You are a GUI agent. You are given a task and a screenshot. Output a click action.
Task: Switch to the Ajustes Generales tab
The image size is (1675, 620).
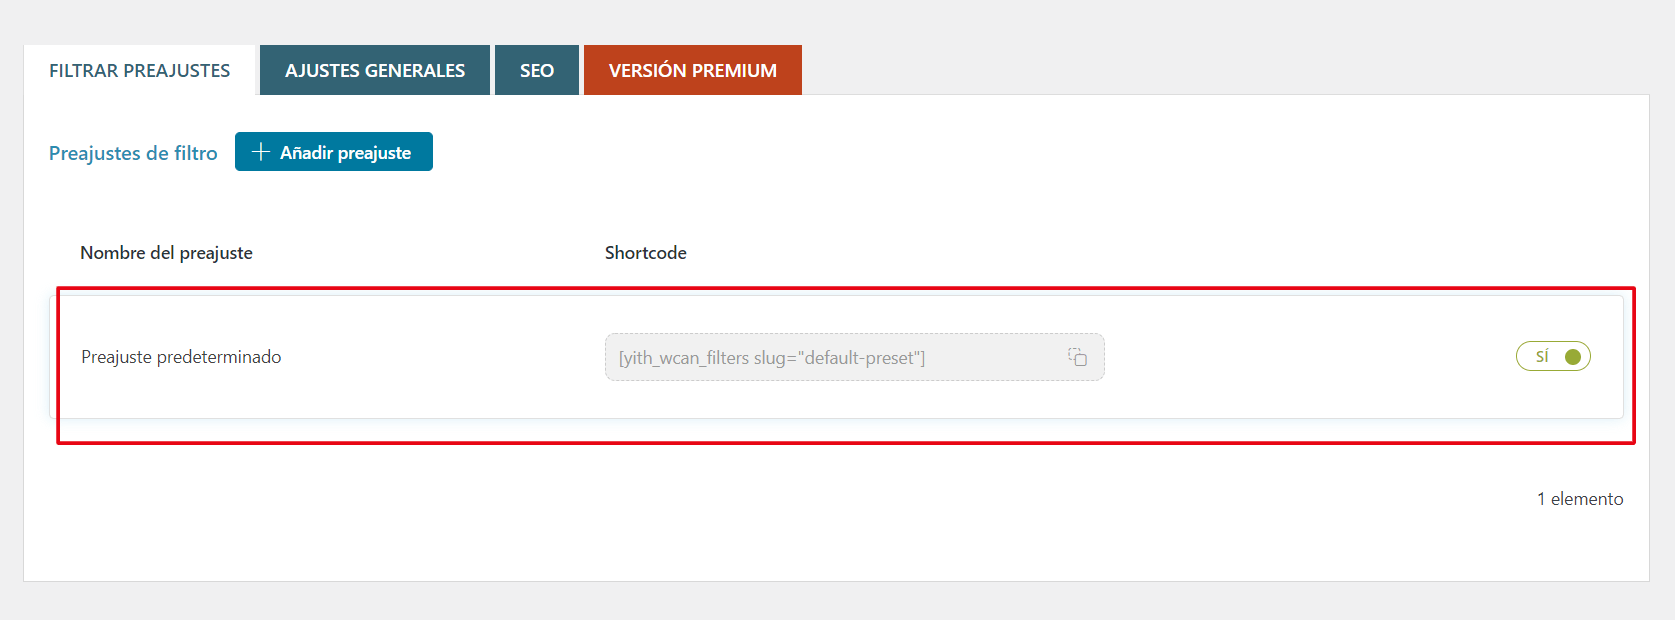coord(375,70)
